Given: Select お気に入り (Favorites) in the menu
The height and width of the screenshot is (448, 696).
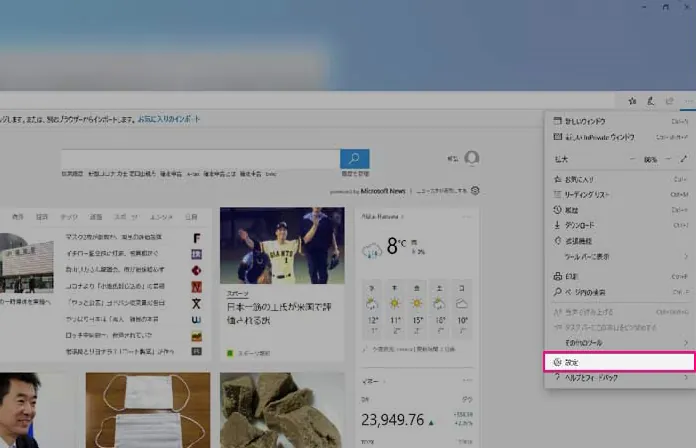Looking at the screenshot, I should click(x=620, y=179).
